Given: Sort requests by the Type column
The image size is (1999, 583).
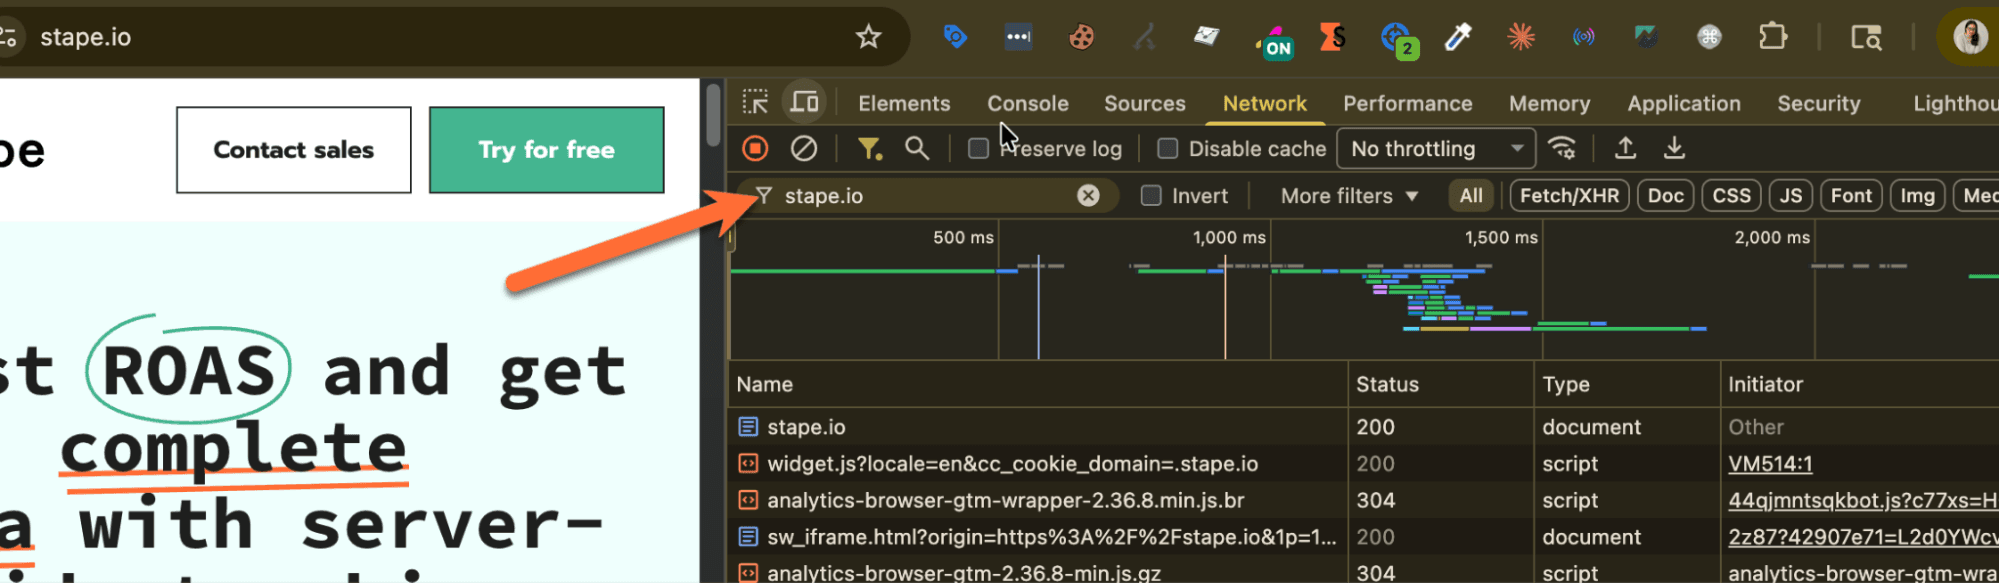Looking at the screenshot, I should click(1627, 384).
